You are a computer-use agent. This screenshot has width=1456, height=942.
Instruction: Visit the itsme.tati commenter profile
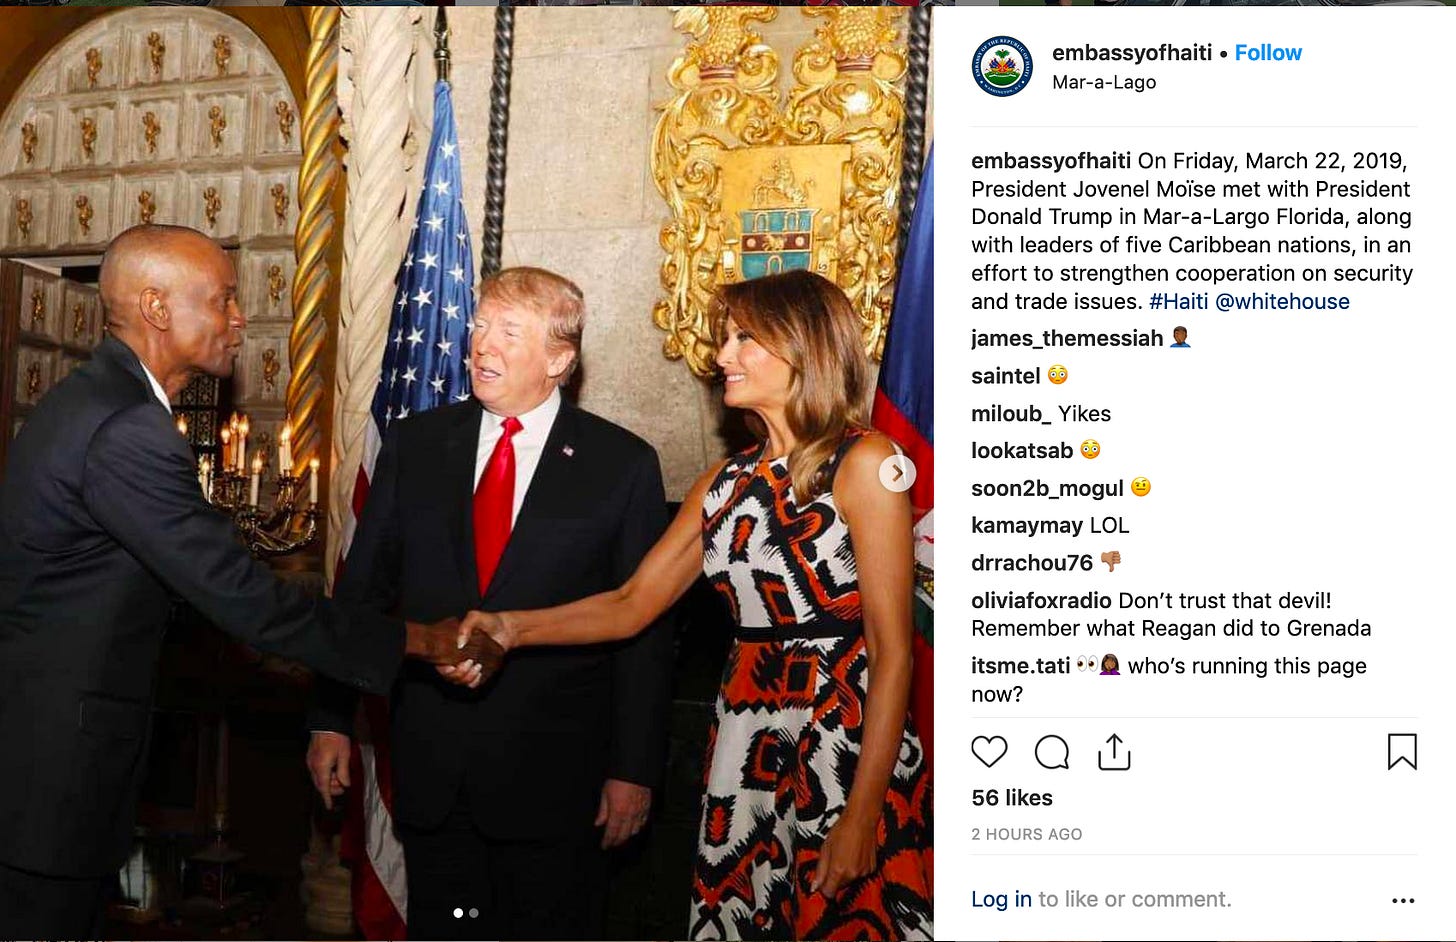(1020, 666)
